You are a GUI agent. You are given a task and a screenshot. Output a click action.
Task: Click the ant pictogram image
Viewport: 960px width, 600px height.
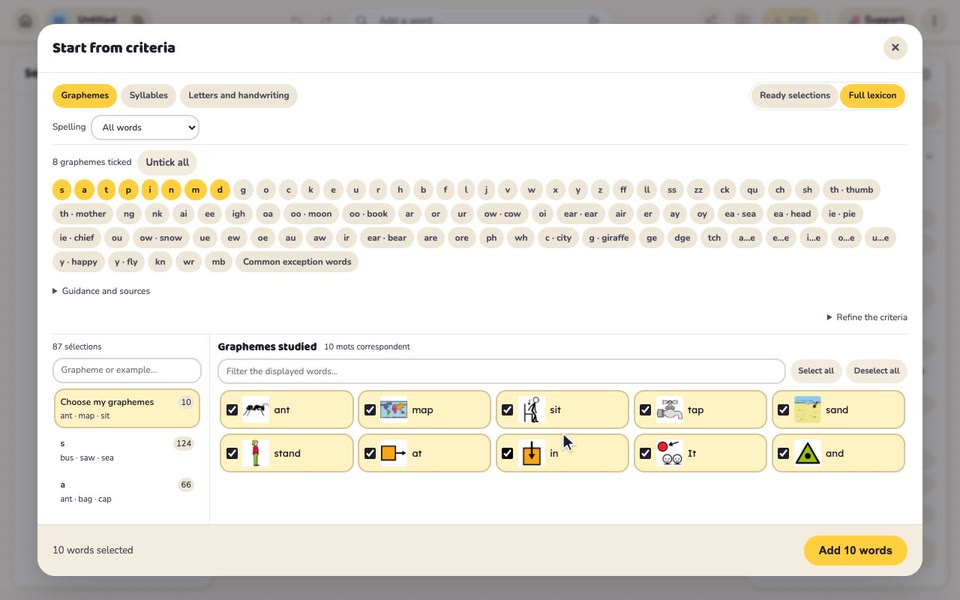tap(255, 410)
